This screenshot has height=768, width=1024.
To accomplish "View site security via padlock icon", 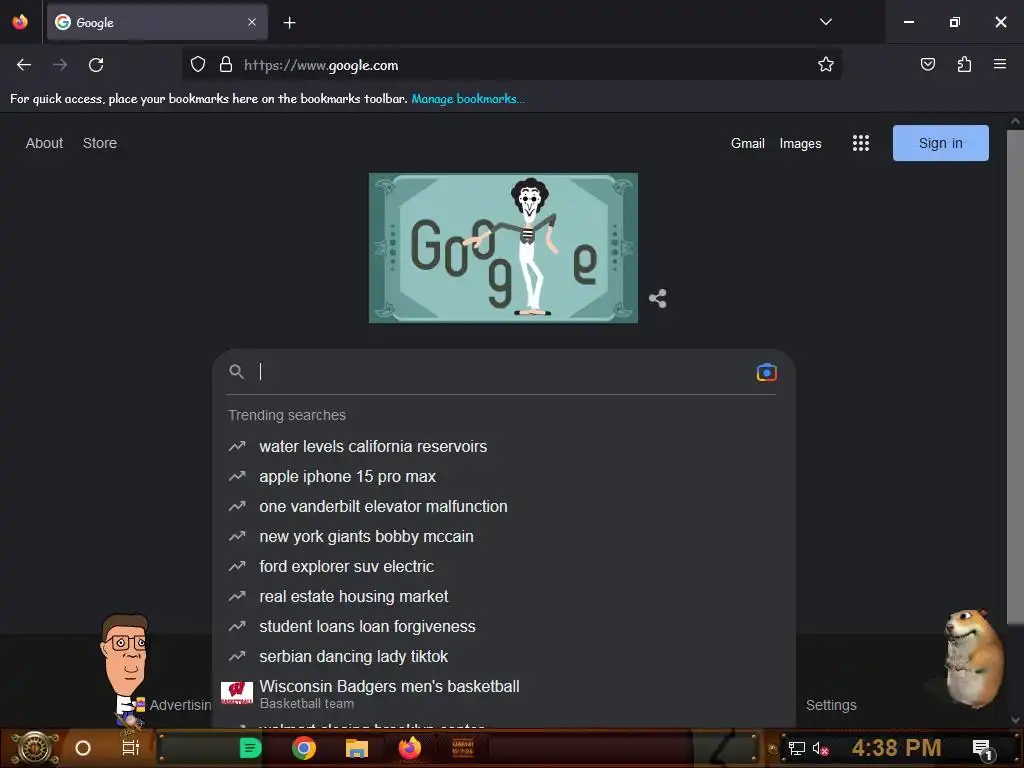I will [226, 64].
